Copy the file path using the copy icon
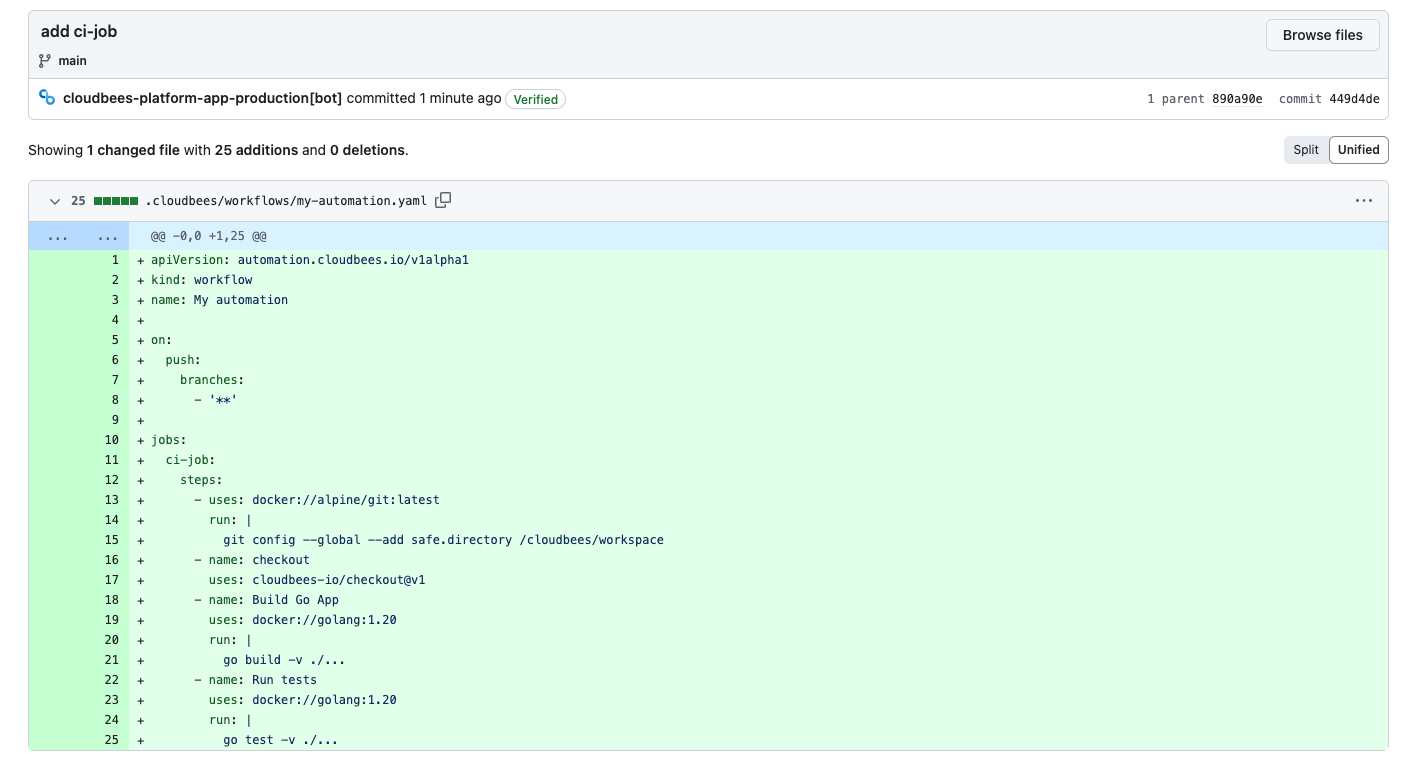 pos(443,200)
